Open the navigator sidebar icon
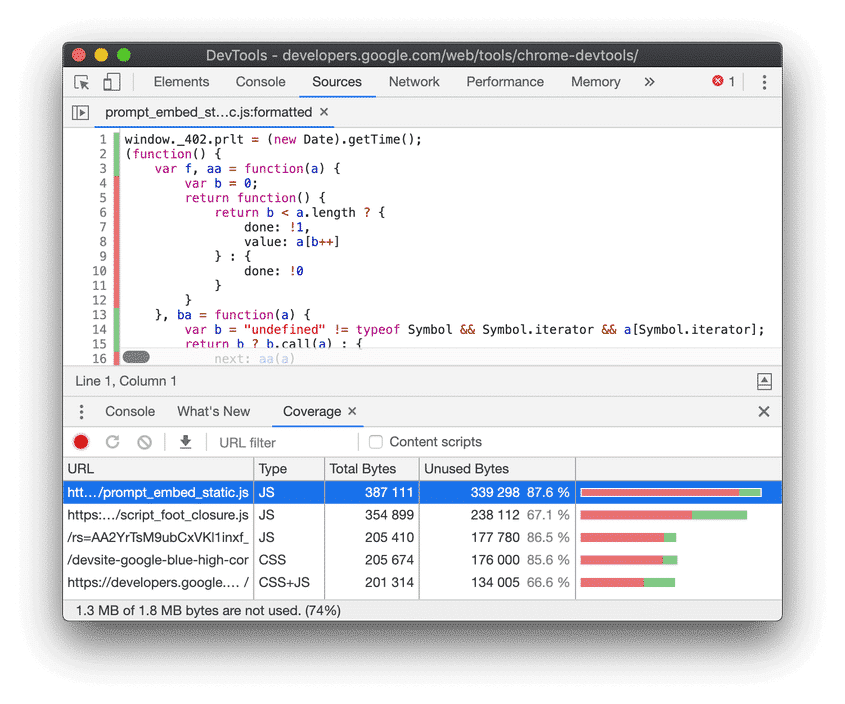 pyautogui.click(x=80, y=112)
